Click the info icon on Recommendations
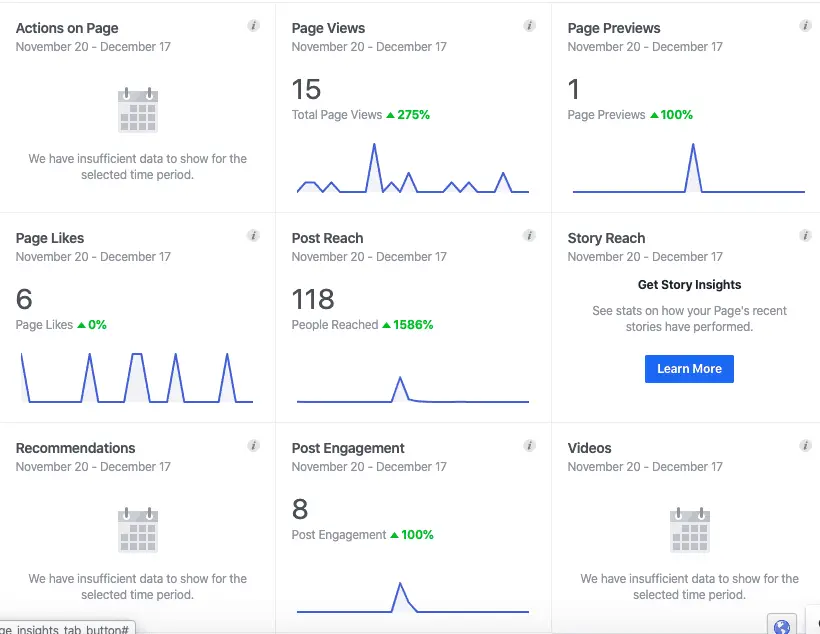820x634 pixels. coord(254,446)
